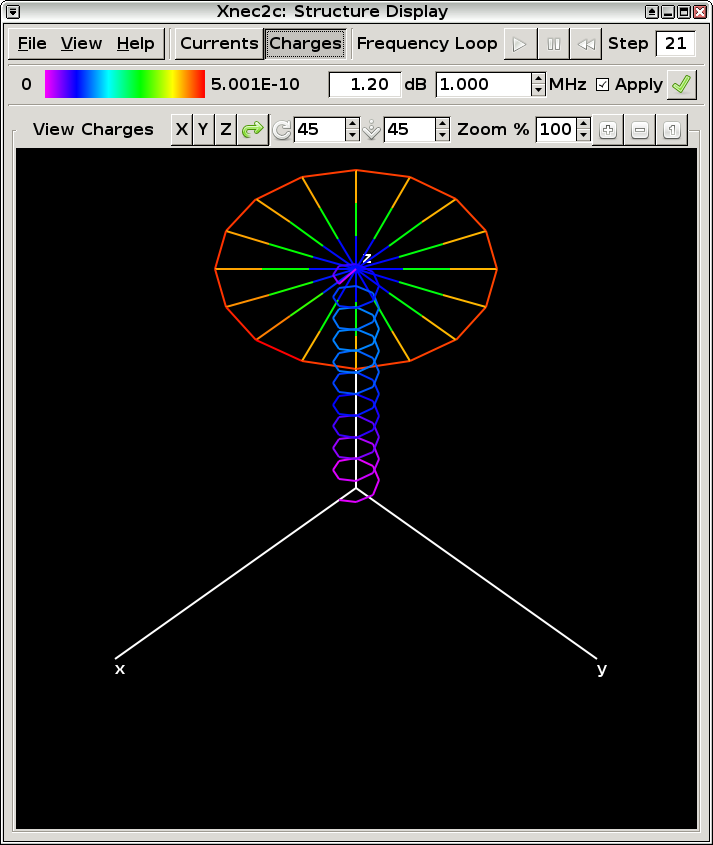Increase the rotation angle spinner
Viewport: 713px width, 845px height.
pos(352,124)
